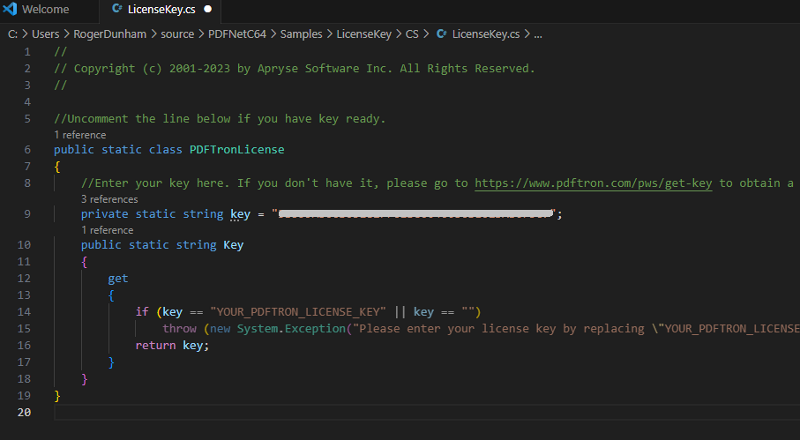Select line number 9 in the gutter
The height and width of the screenshot is (440, 800).
(x=27, y=214)
